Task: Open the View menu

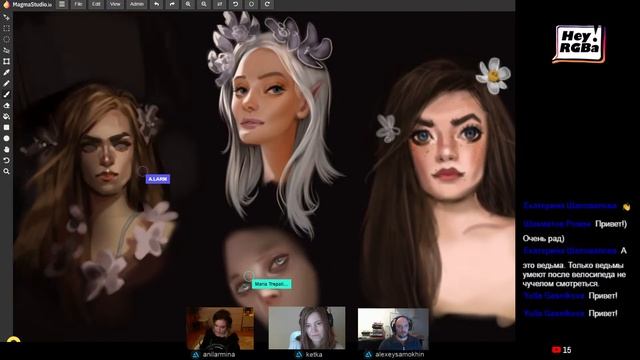Action: pos(115,4)
